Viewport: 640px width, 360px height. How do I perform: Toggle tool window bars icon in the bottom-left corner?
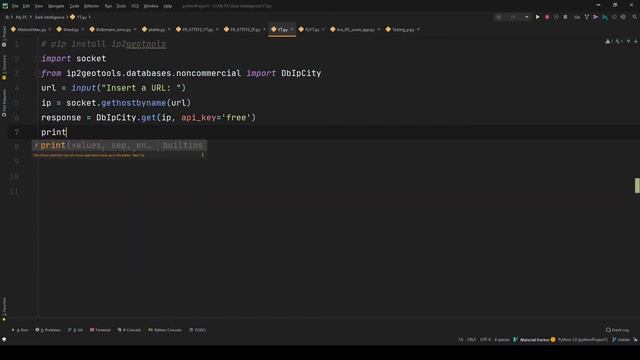coord(4,339)
